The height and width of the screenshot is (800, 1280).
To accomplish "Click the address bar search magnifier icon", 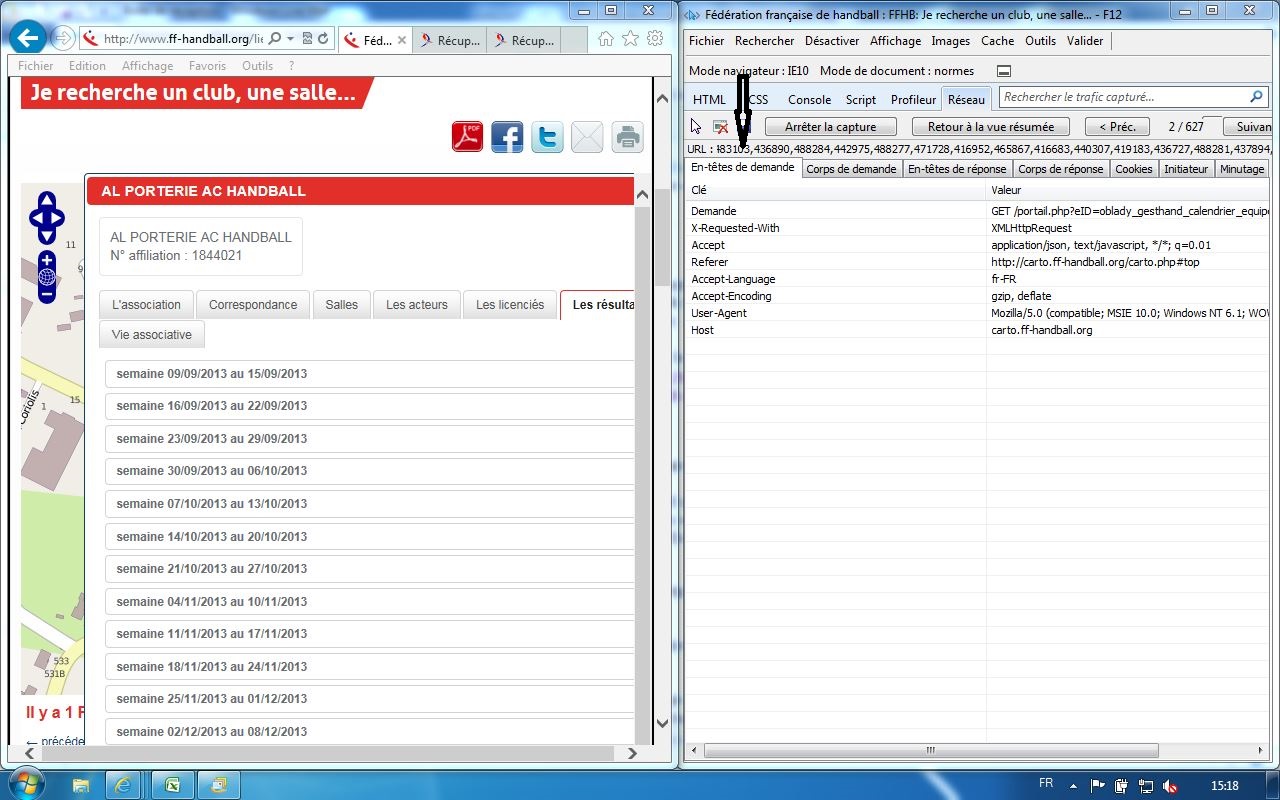I will 275,39.
